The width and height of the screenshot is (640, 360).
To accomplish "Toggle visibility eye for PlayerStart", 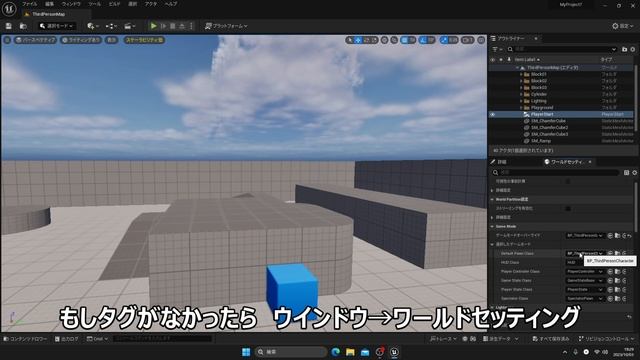I will click(493, 115).
